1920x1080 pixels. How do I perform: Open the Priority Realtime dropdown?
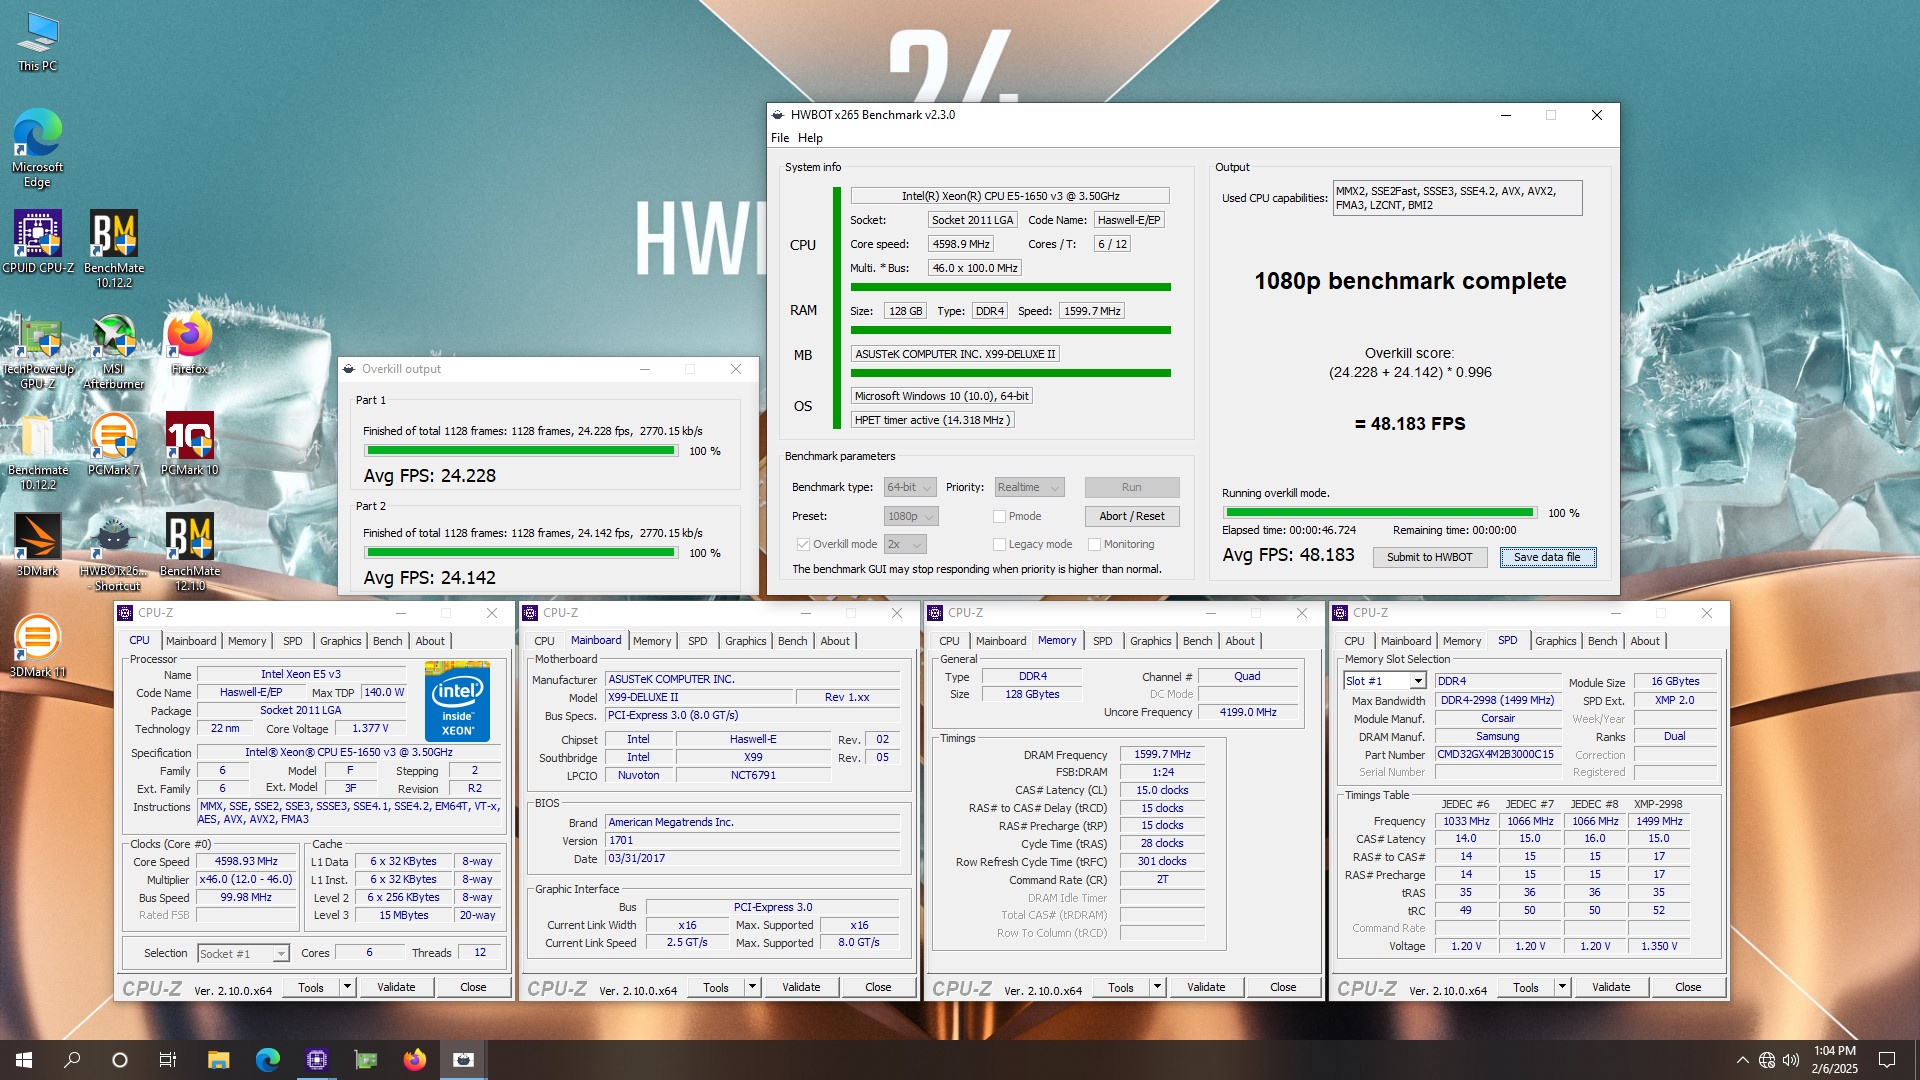[x=1029, y=487]
